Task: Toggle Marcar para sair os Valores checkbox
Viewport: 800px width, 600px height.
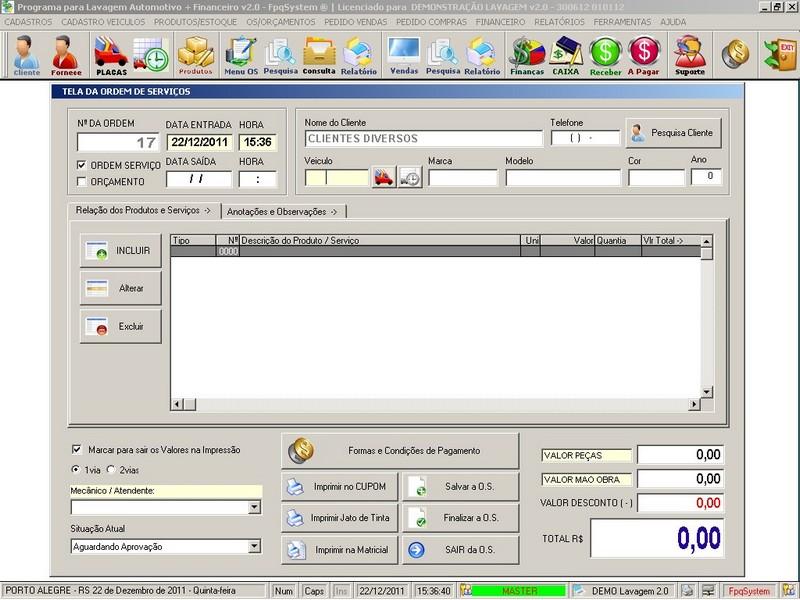Action: point(77,449)
